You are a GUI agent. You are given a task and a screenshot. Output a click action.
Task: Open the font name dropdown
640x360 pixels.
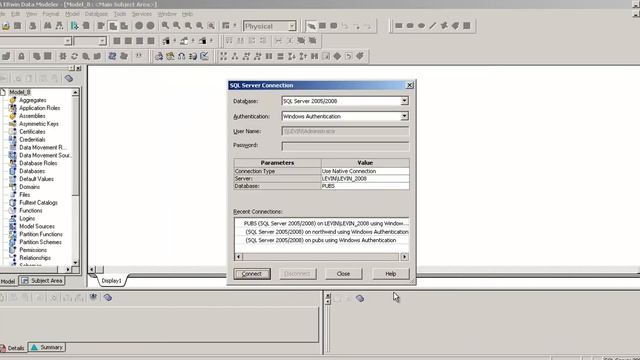pyautogui.click(x=68, y=41)
